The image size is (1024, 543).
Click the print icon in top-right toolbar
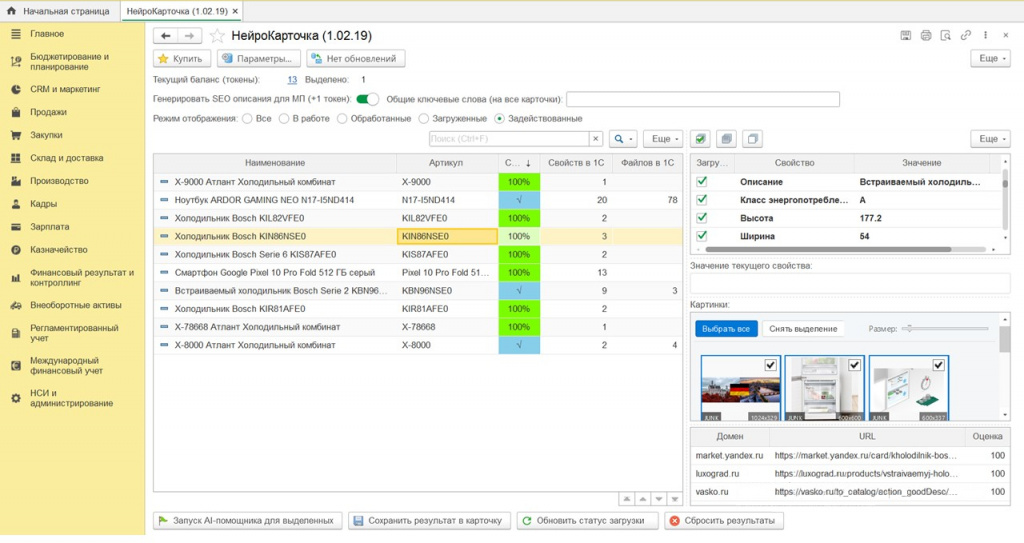(926, 35)
